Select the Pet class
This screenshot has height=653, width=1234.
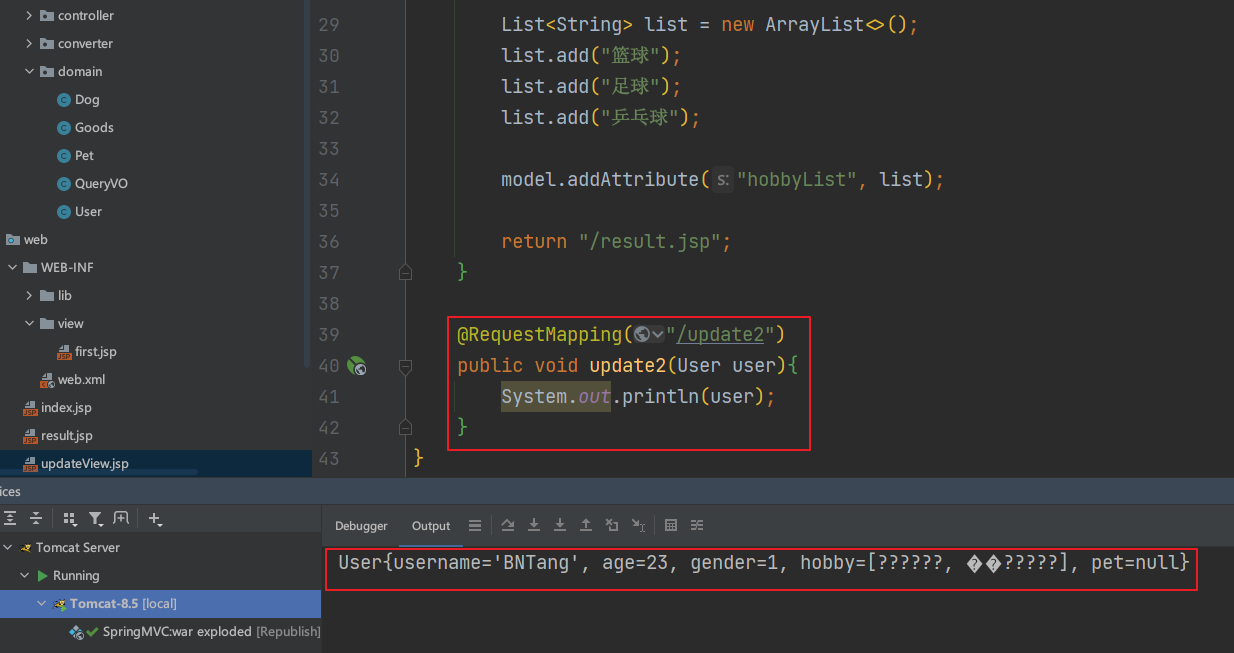[x=84, y=156]
